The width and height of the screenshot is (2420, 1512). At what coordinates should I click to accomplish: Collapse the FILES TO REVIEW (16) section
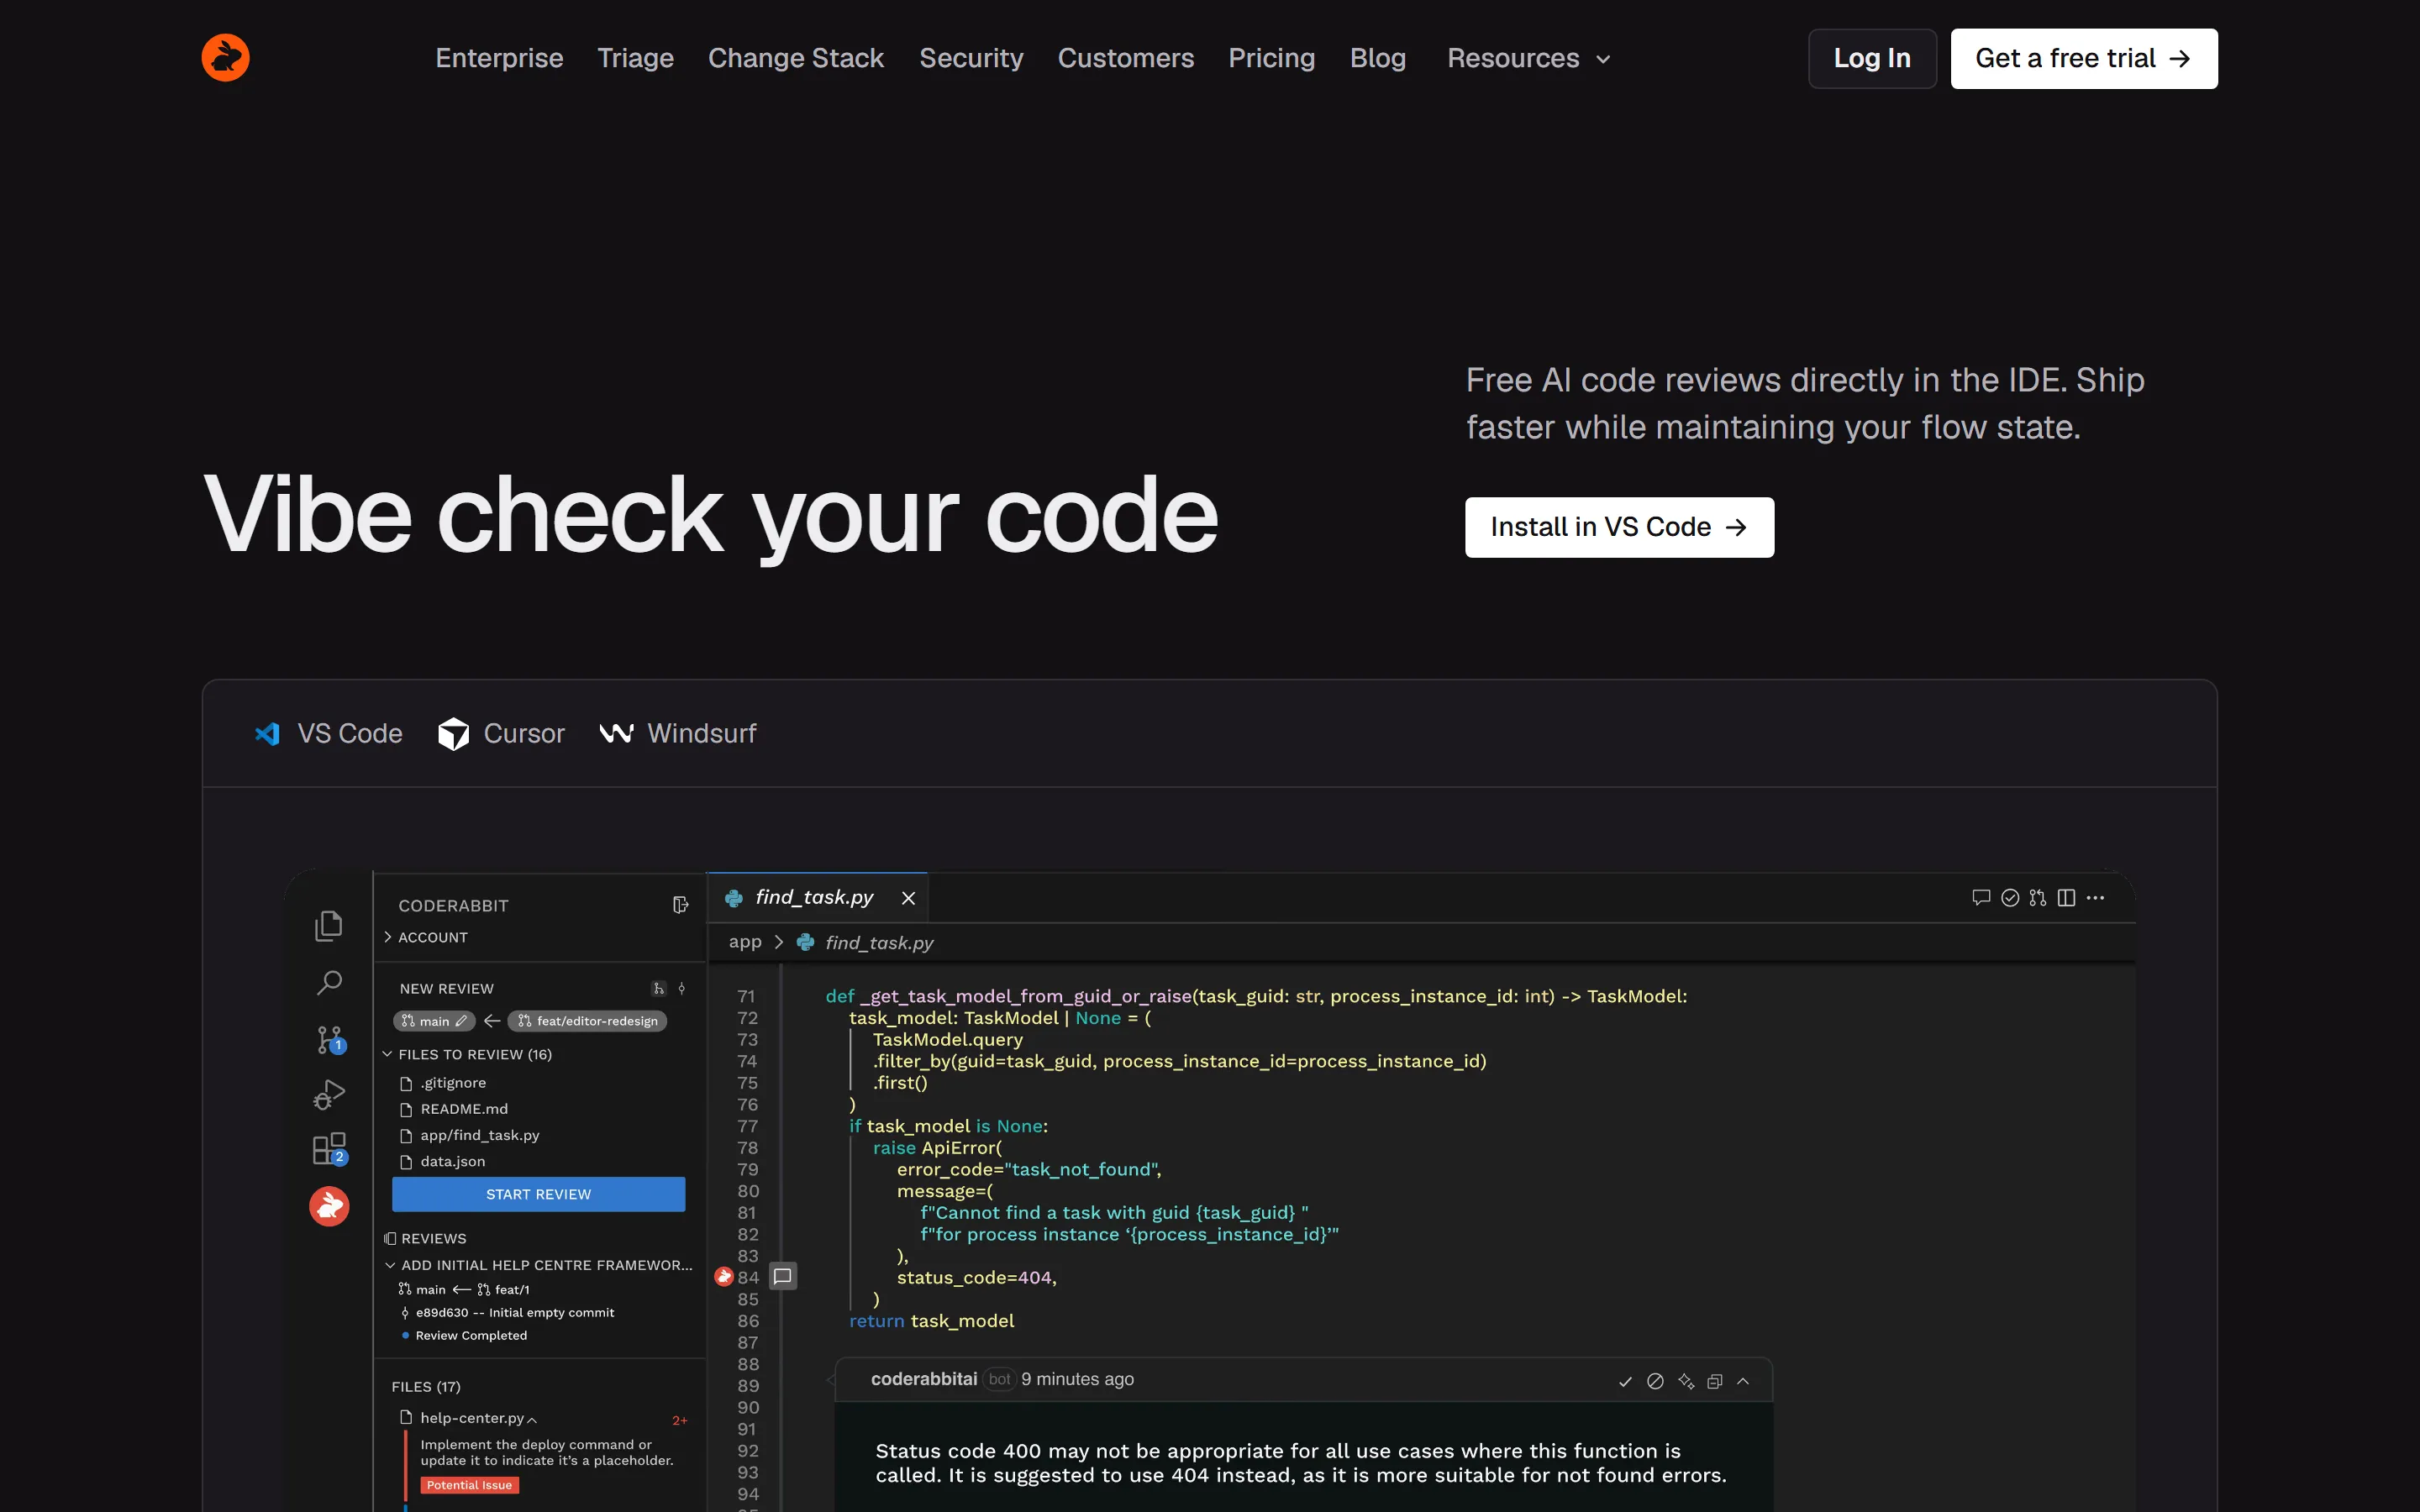click(468, 1054)
